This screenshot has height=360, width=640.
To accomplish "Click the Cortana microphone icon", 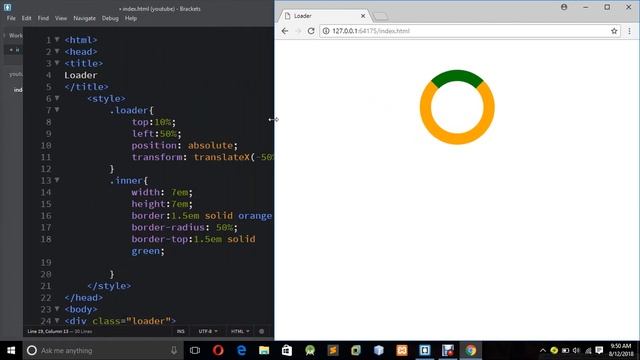I will point(174,350).
